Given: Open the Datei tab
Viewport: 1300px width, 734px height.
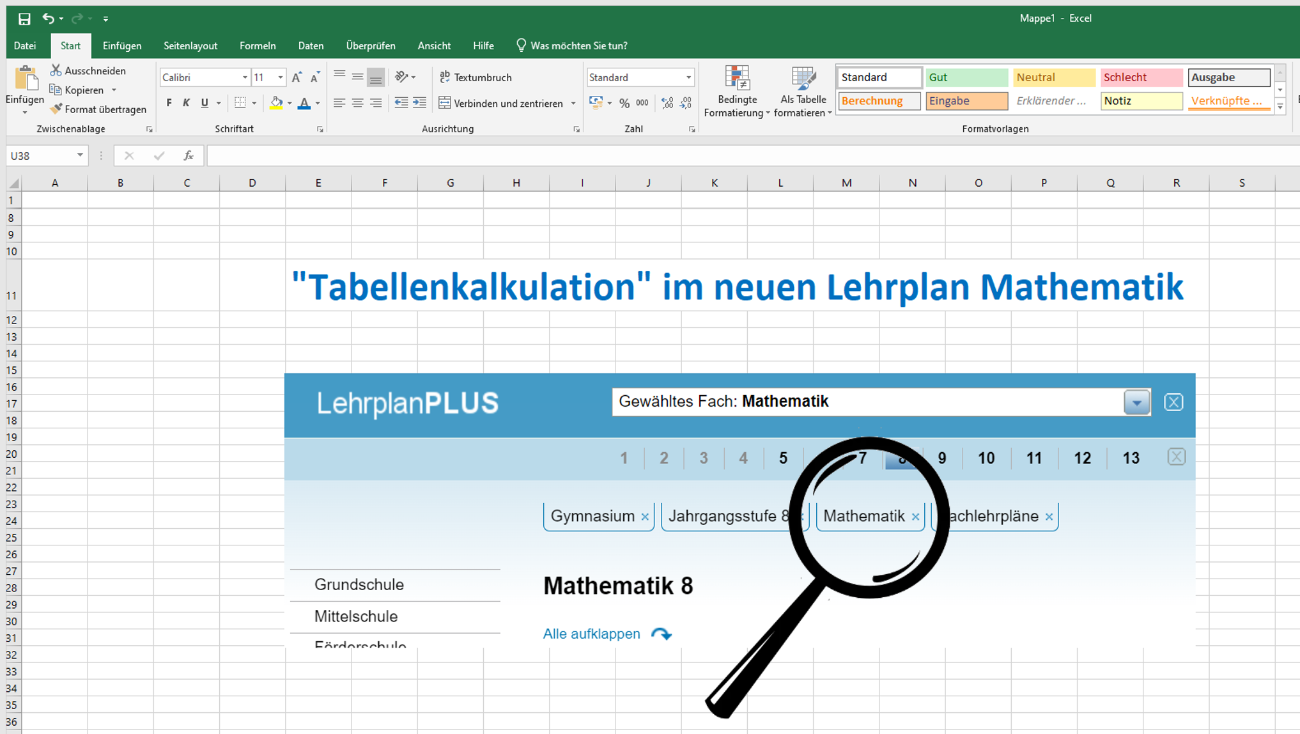Looking at the screenshot, I should [25, 46].
